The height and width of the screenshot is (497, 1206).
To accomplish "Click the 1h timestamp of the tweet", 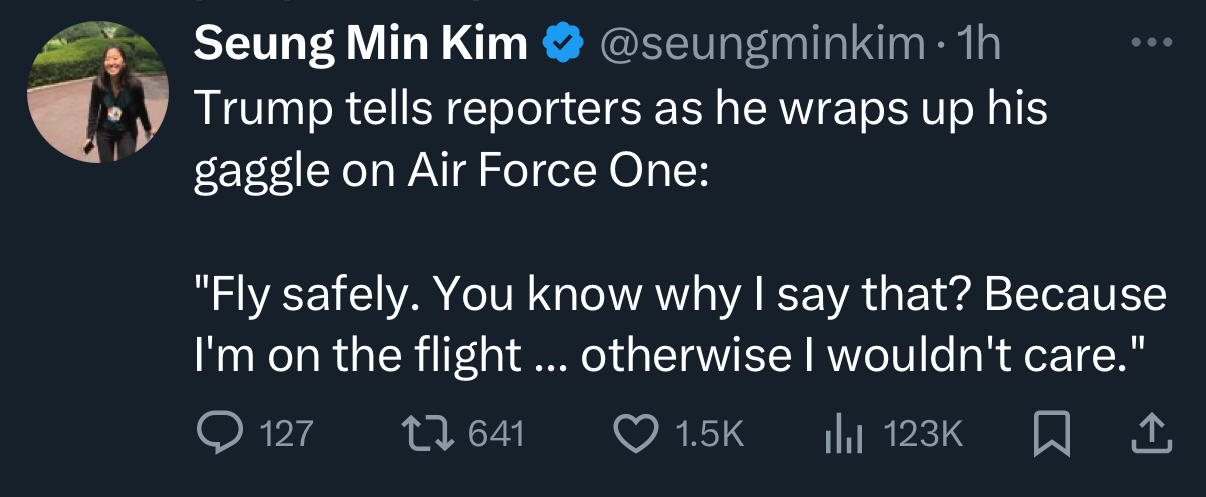I will point(978,43).
